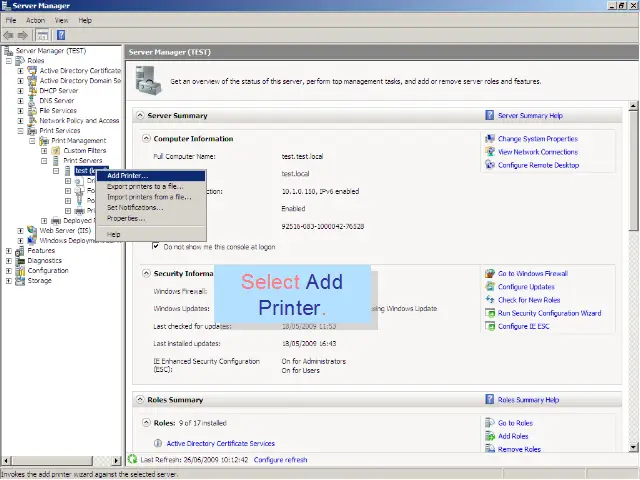Click the Add Roles icon

tap(490, 436)
